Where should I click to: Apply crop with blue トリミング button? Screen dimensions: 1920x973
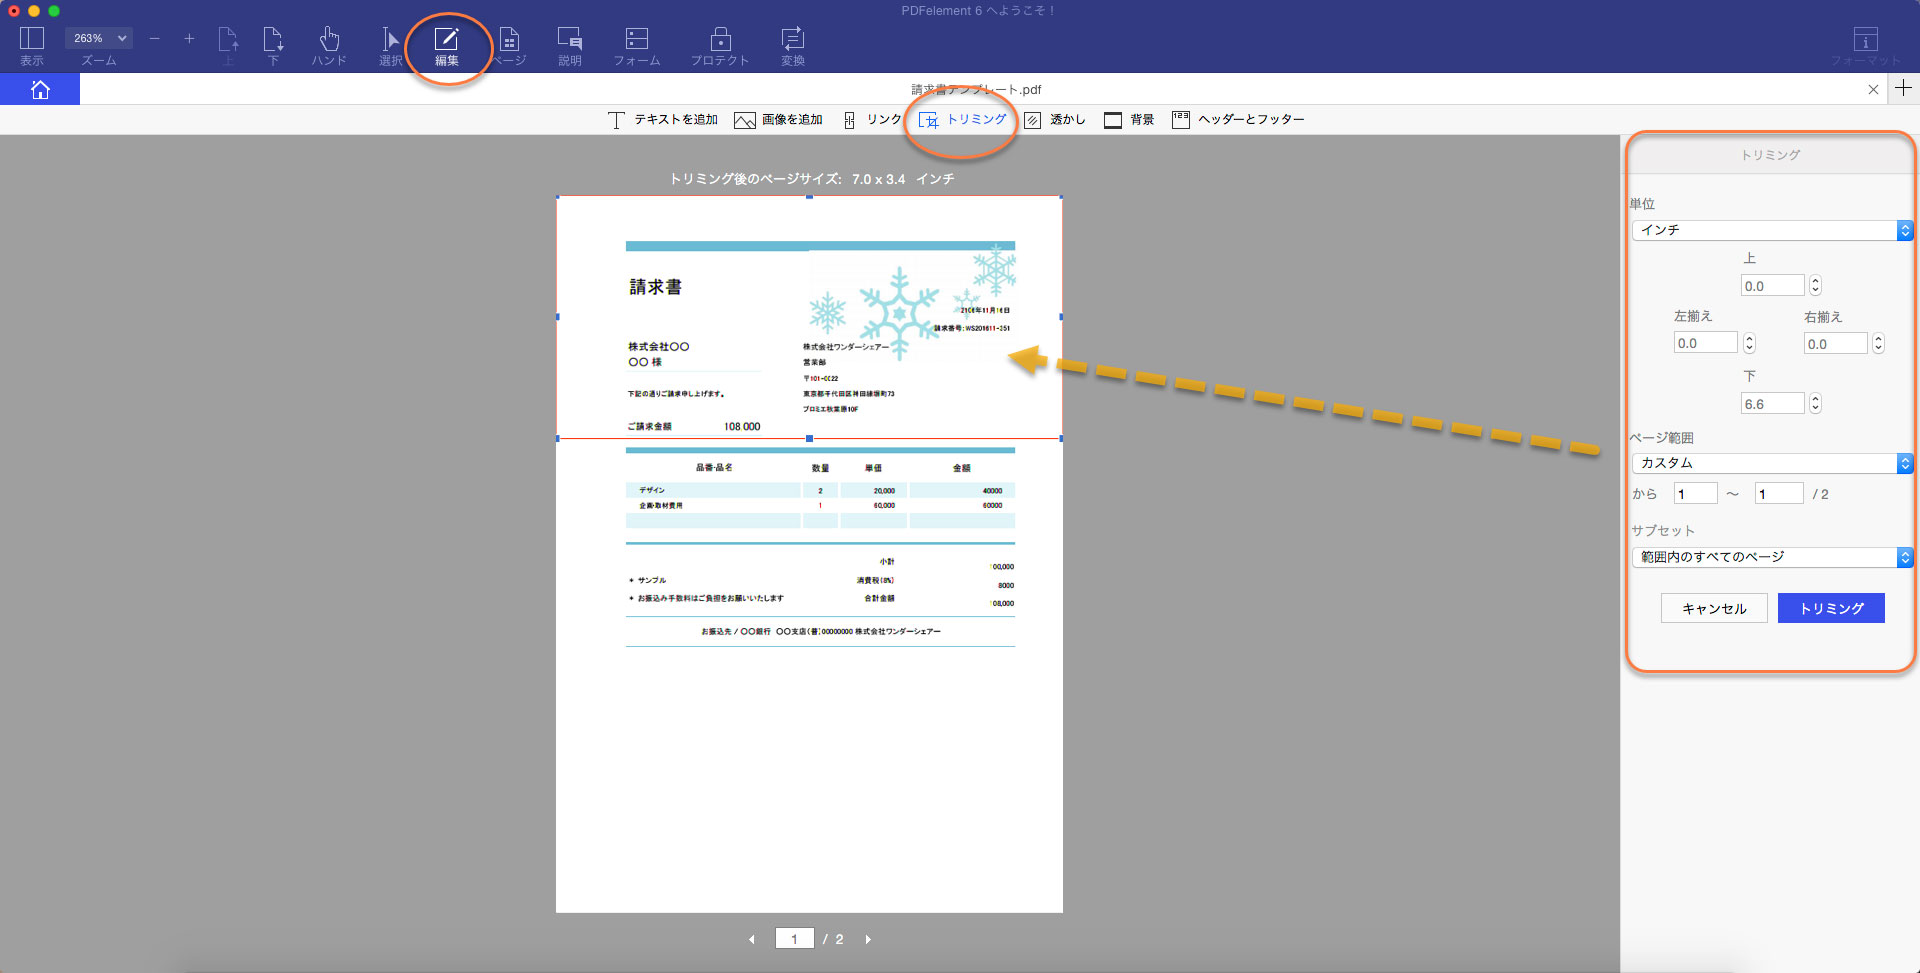tap(1831, 608)
